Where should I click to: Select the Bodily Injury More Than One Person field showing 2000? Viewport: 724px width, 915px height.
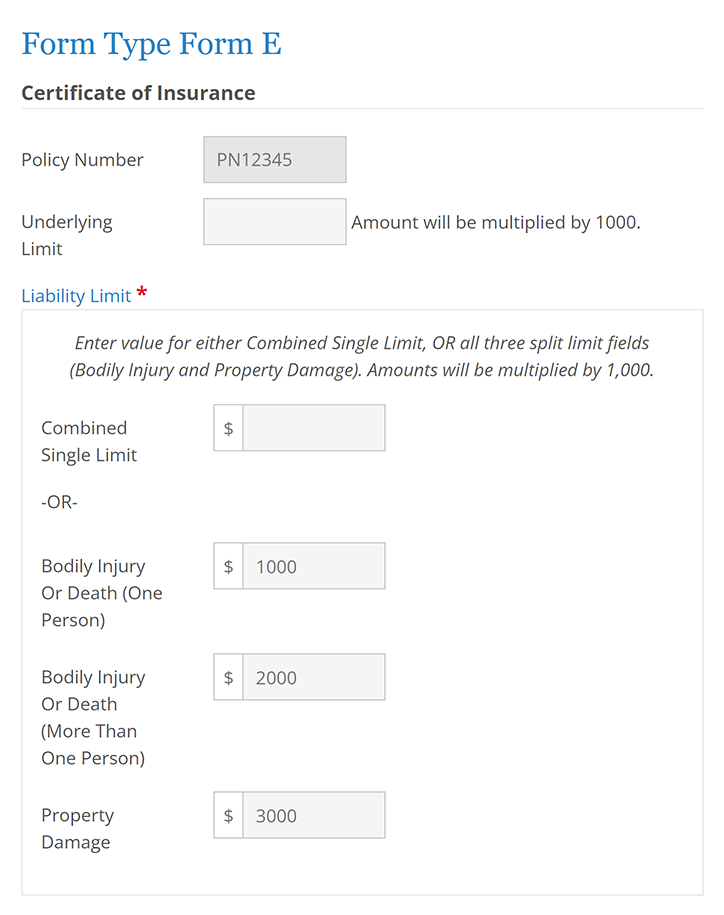pyautogui.click(x=313, y=677)
